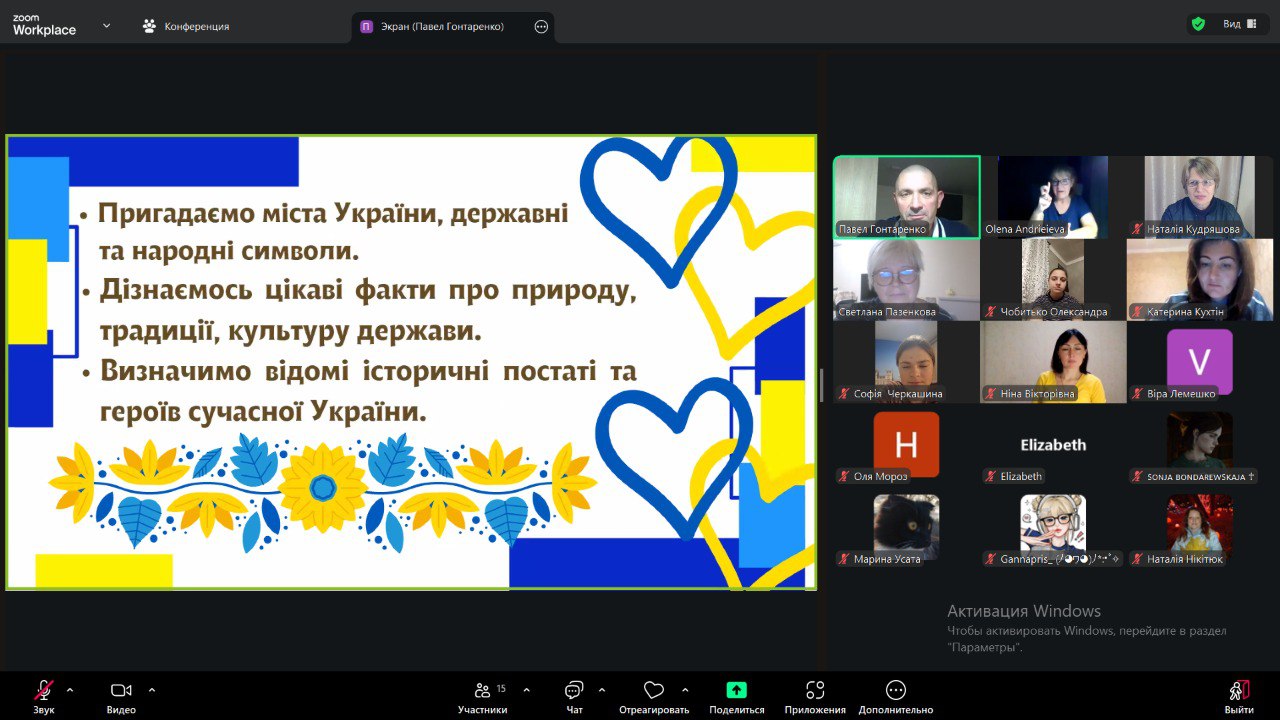Viewport: 1280px width, 720px height.
Task: Click the three-dot menu on the Экран tab
Action: [x=541, y=27]
